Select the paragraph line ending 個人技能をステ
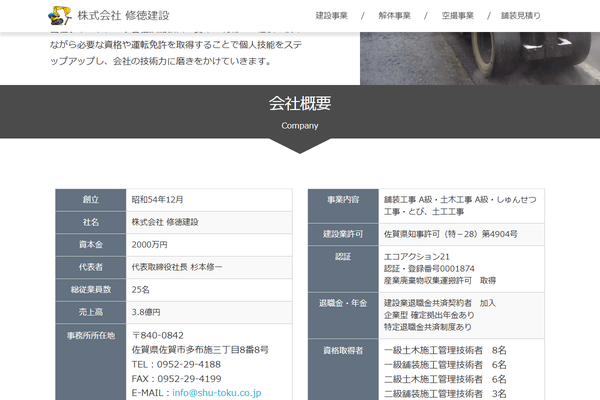600x400 pixels. pyautogui.click(x=176, y=45)
